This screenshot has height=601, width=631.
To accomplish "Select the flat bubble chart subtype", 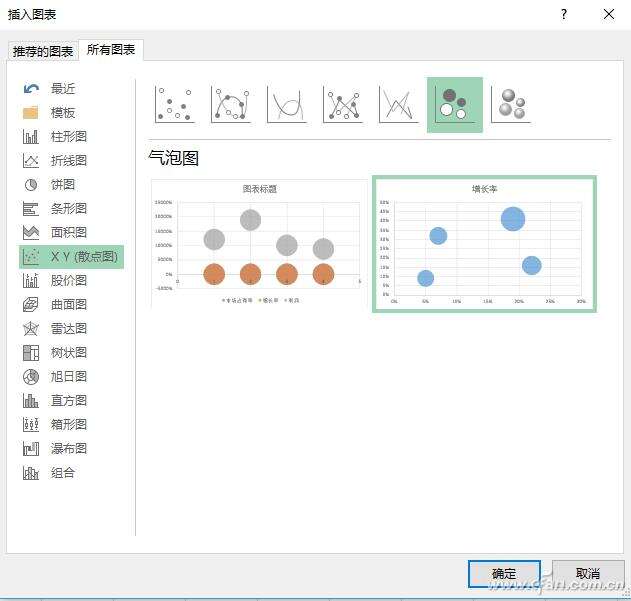I will (455, 105).
